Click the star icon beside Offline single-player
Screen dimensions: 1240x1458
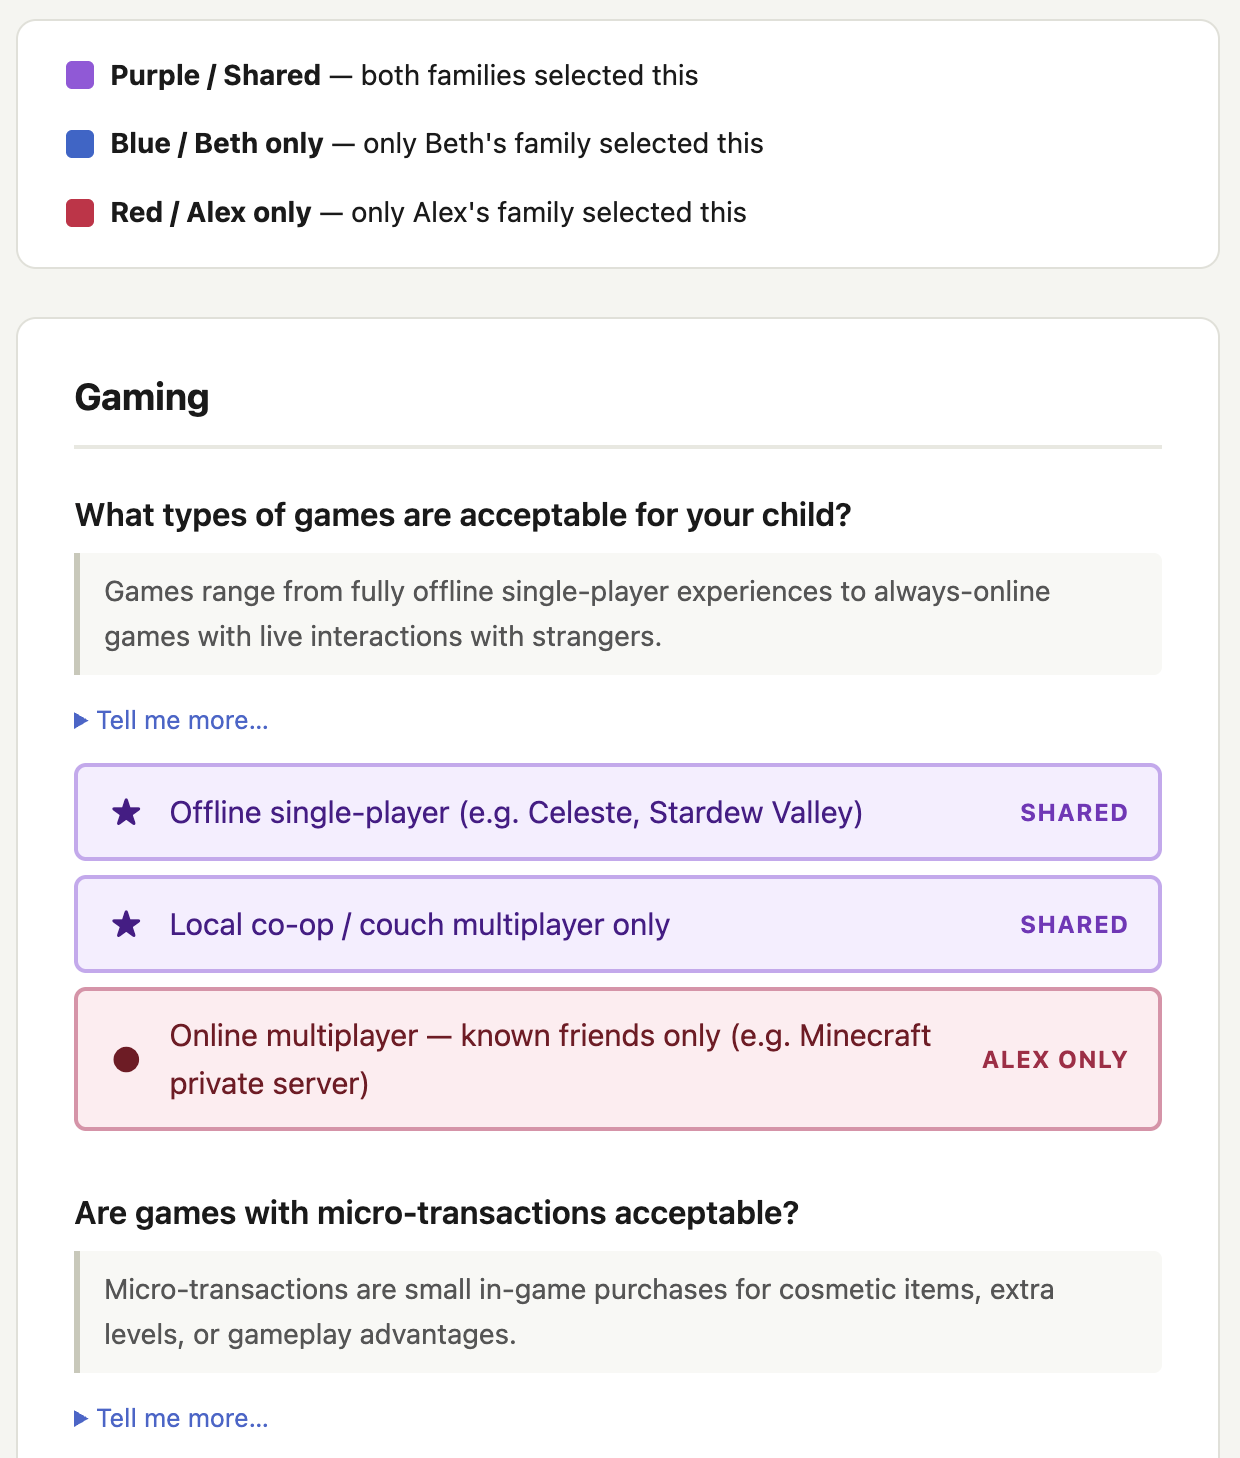[126, 812]
